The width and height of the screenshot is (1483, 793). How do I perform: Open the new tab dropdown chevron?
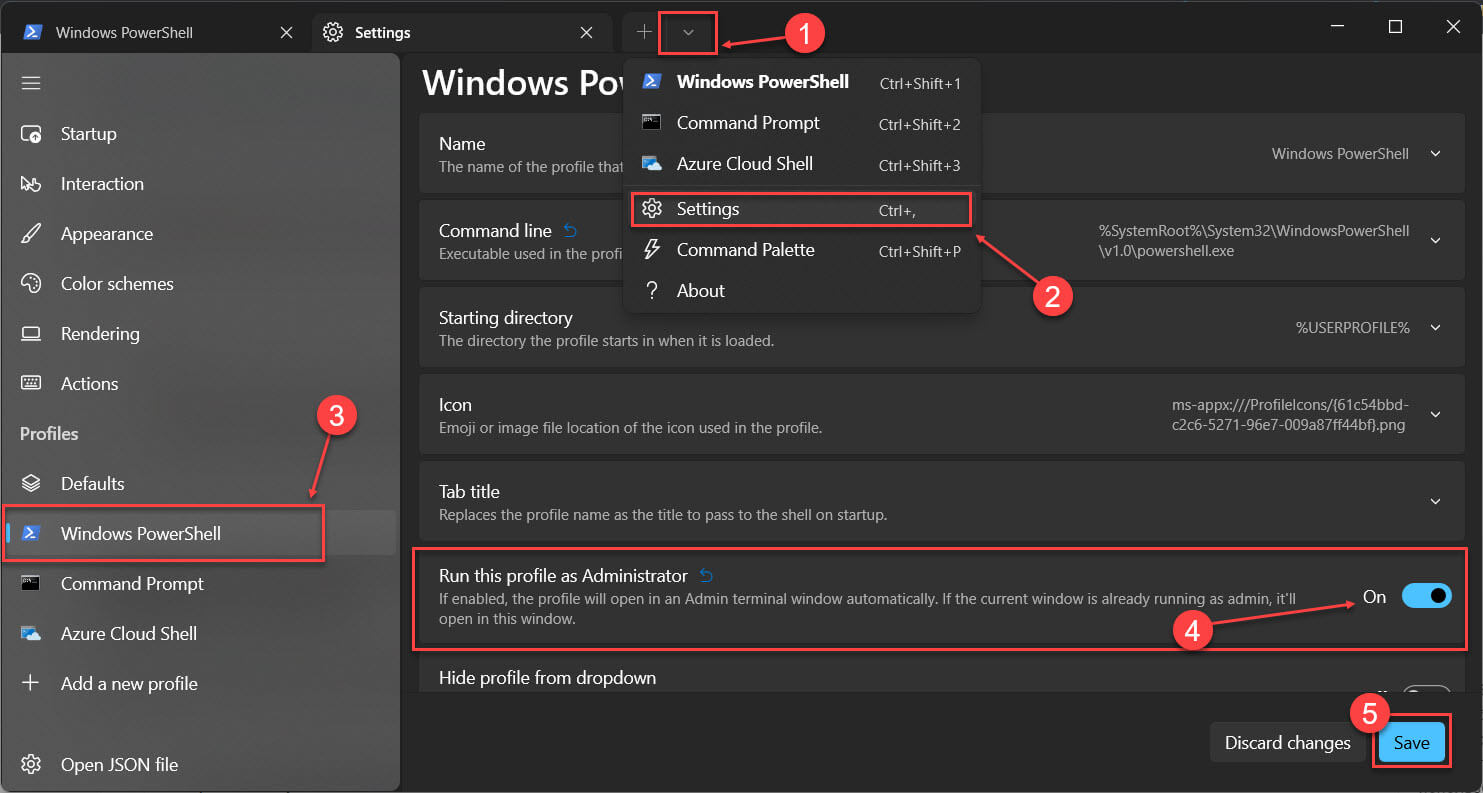pos(688,32)
